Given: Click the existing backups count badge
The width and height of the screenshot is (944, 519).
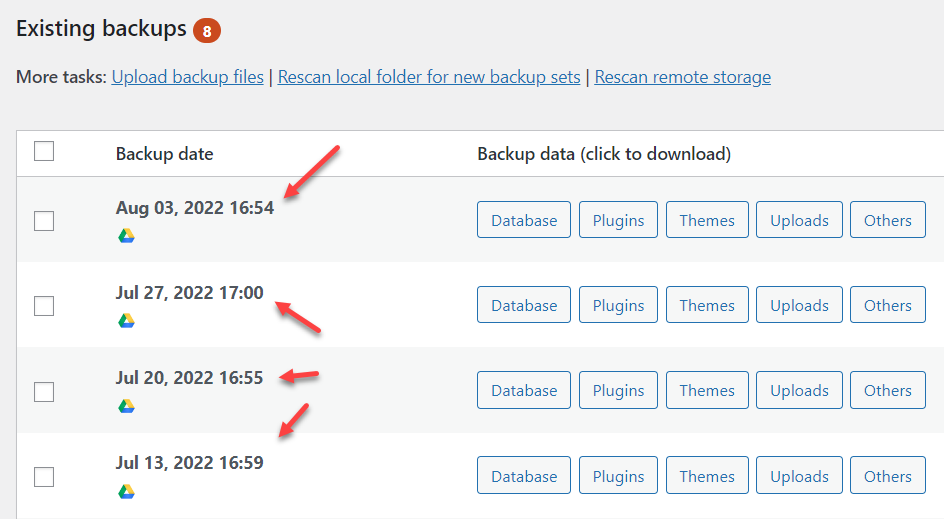Looking at the screenshot, I should 207,31.
